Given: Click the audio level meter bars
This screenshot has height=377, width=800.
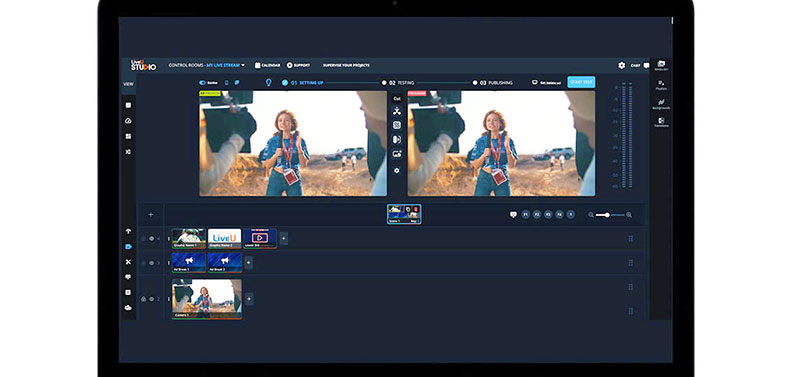Looking at the screenshot, I should tap(627, 135).
